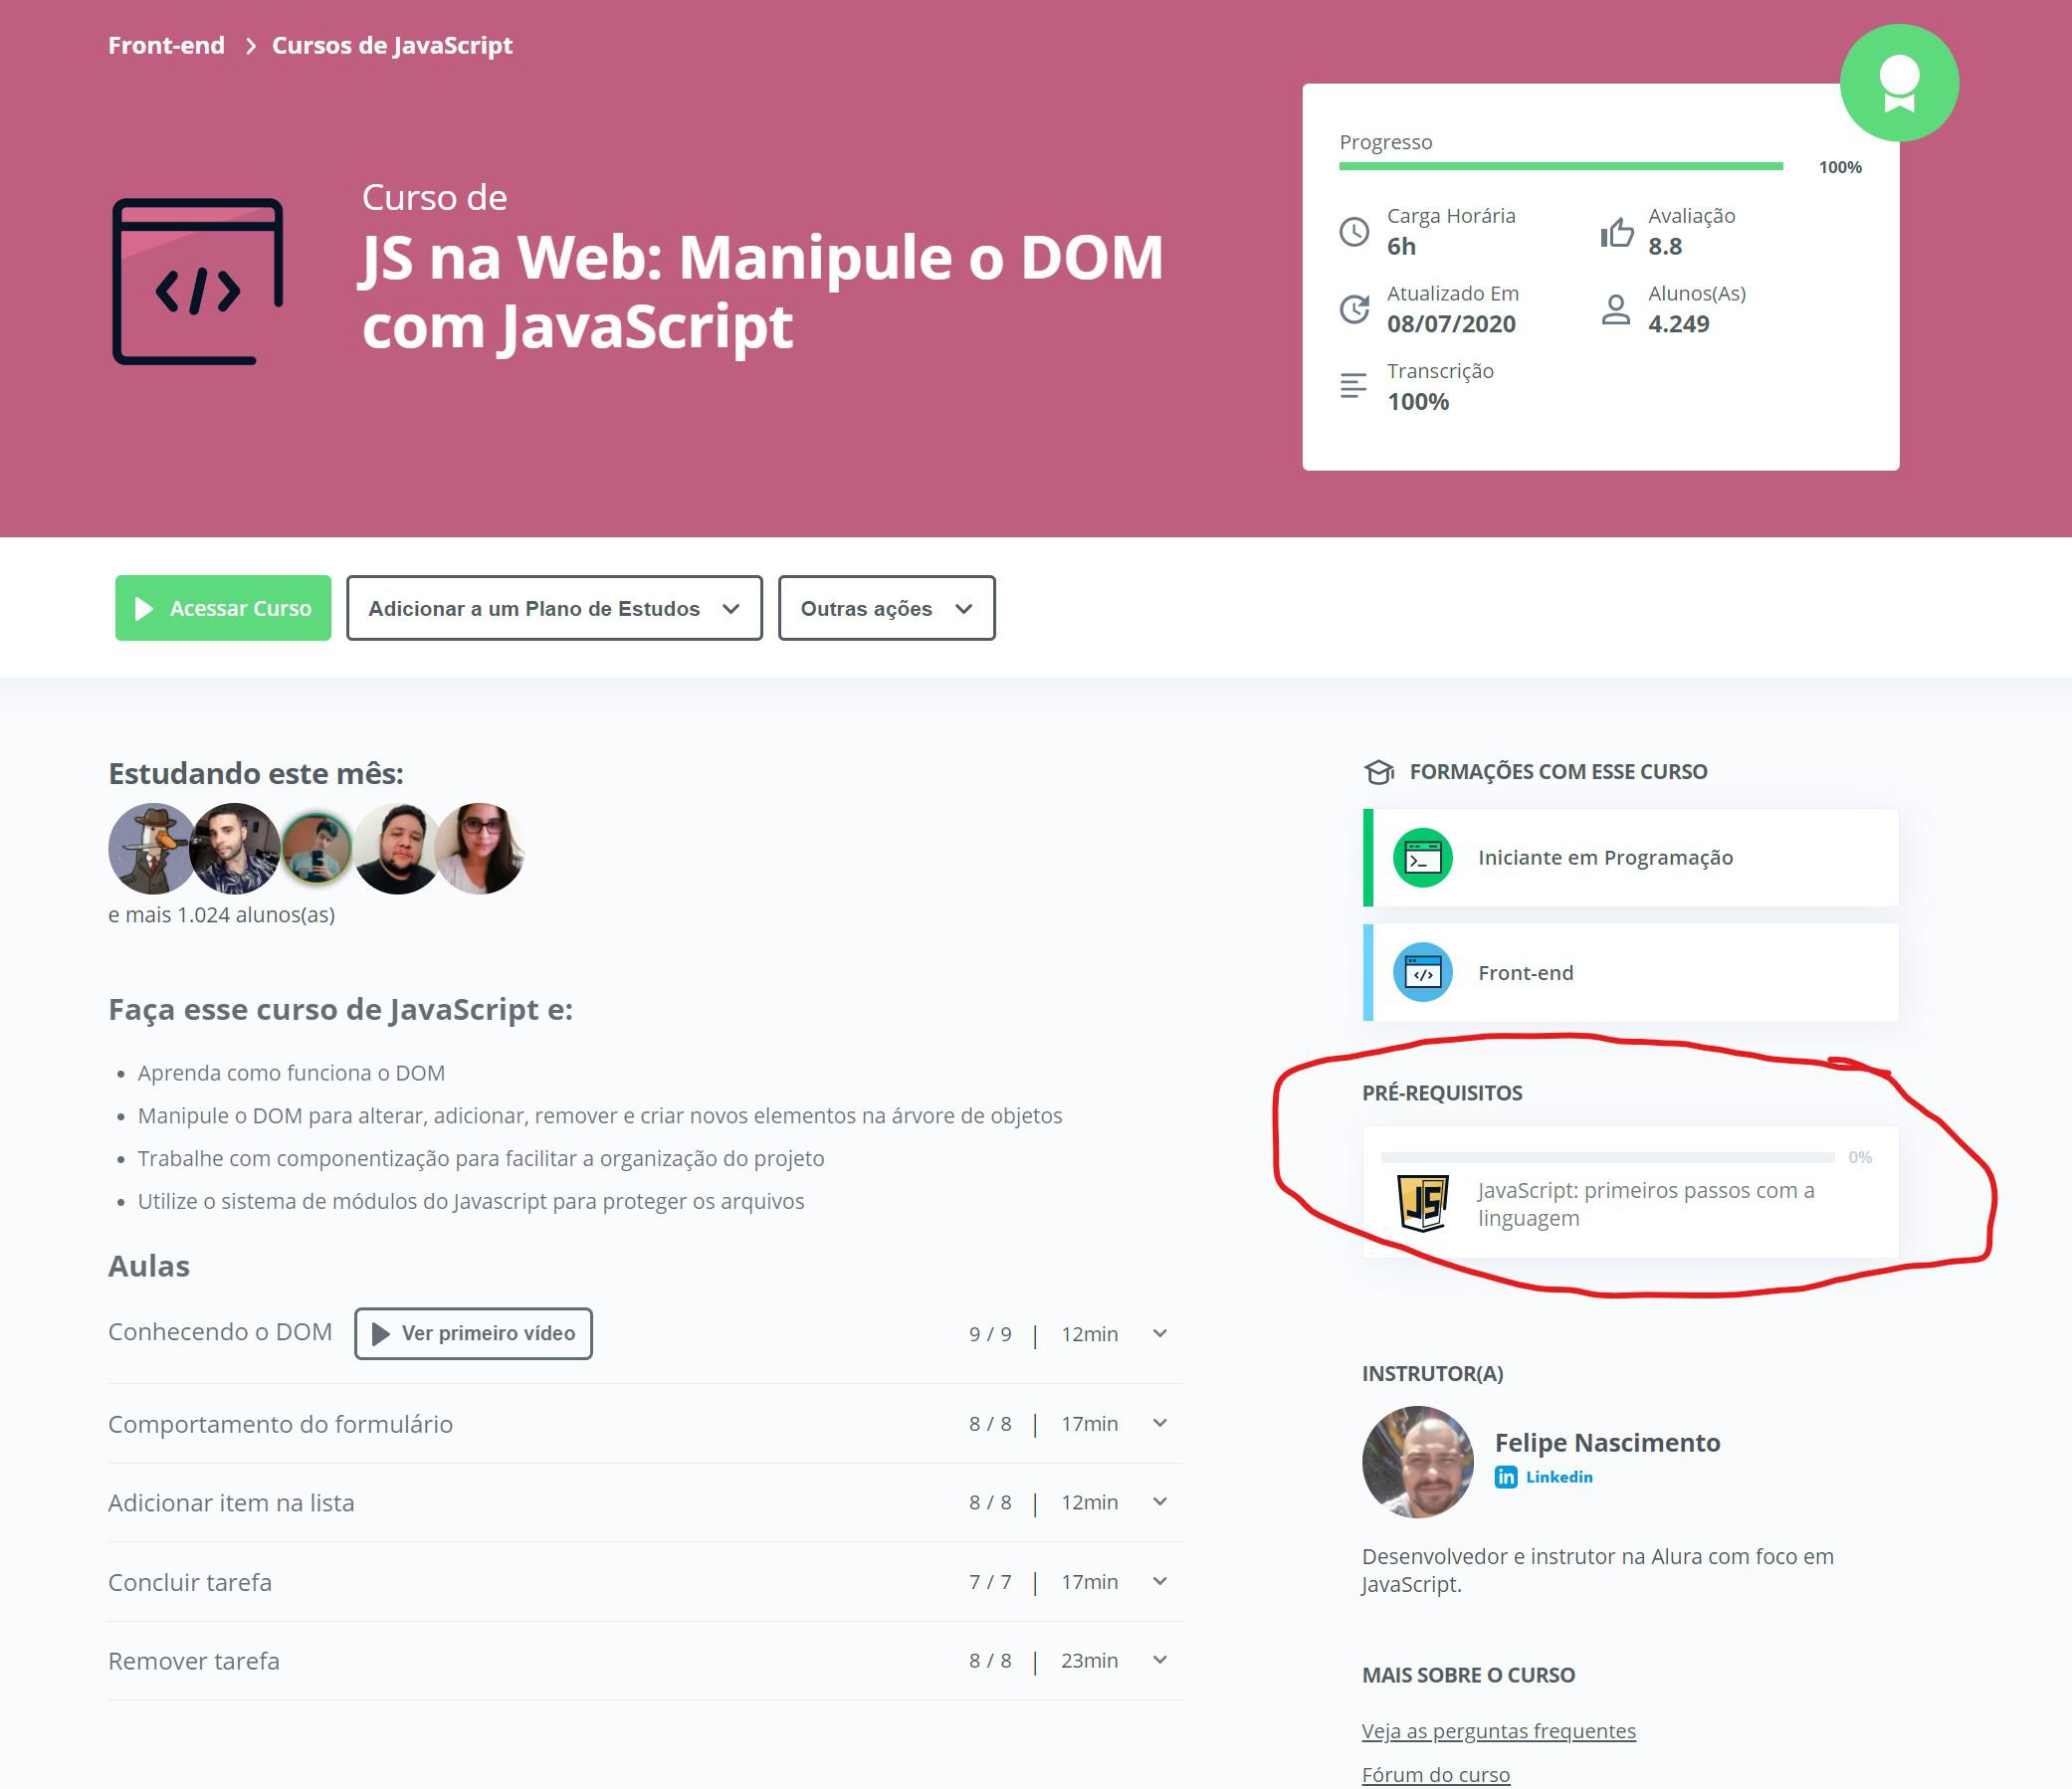Click the prerequisite 0% progress bar
The height and width of the screenshot is (1789, 2072).
click(x=1608, y=1158)
